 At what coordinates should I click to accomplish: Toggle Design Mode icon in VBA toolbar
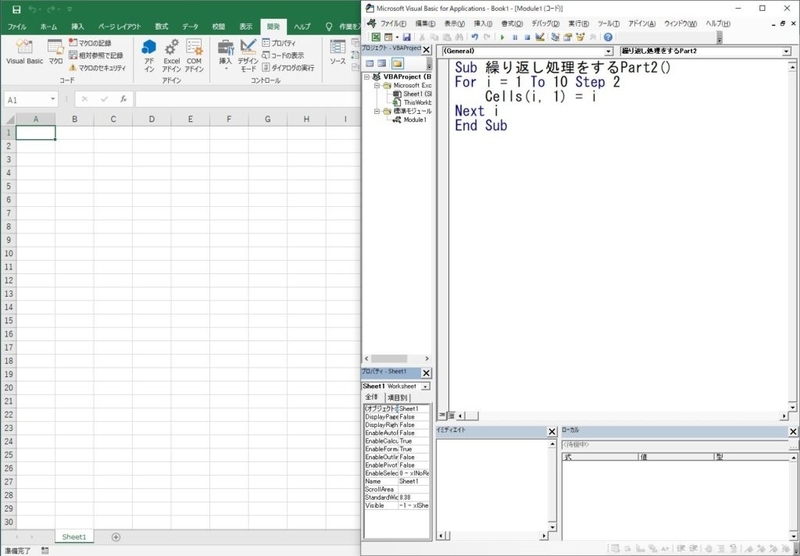pyautogui.click(x=540, y=37)
